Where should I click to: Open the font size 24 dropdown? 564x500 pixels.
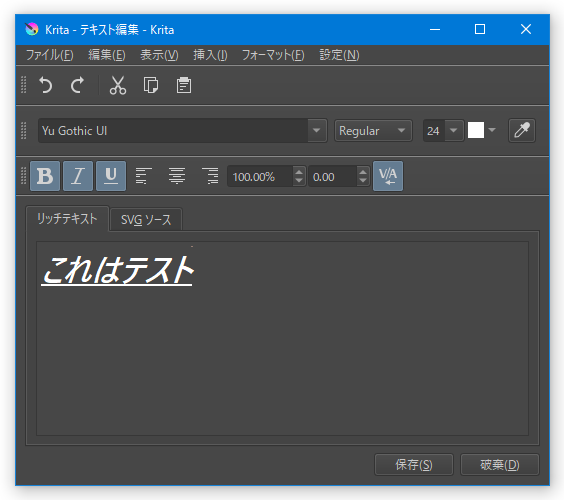coord(454,131)
